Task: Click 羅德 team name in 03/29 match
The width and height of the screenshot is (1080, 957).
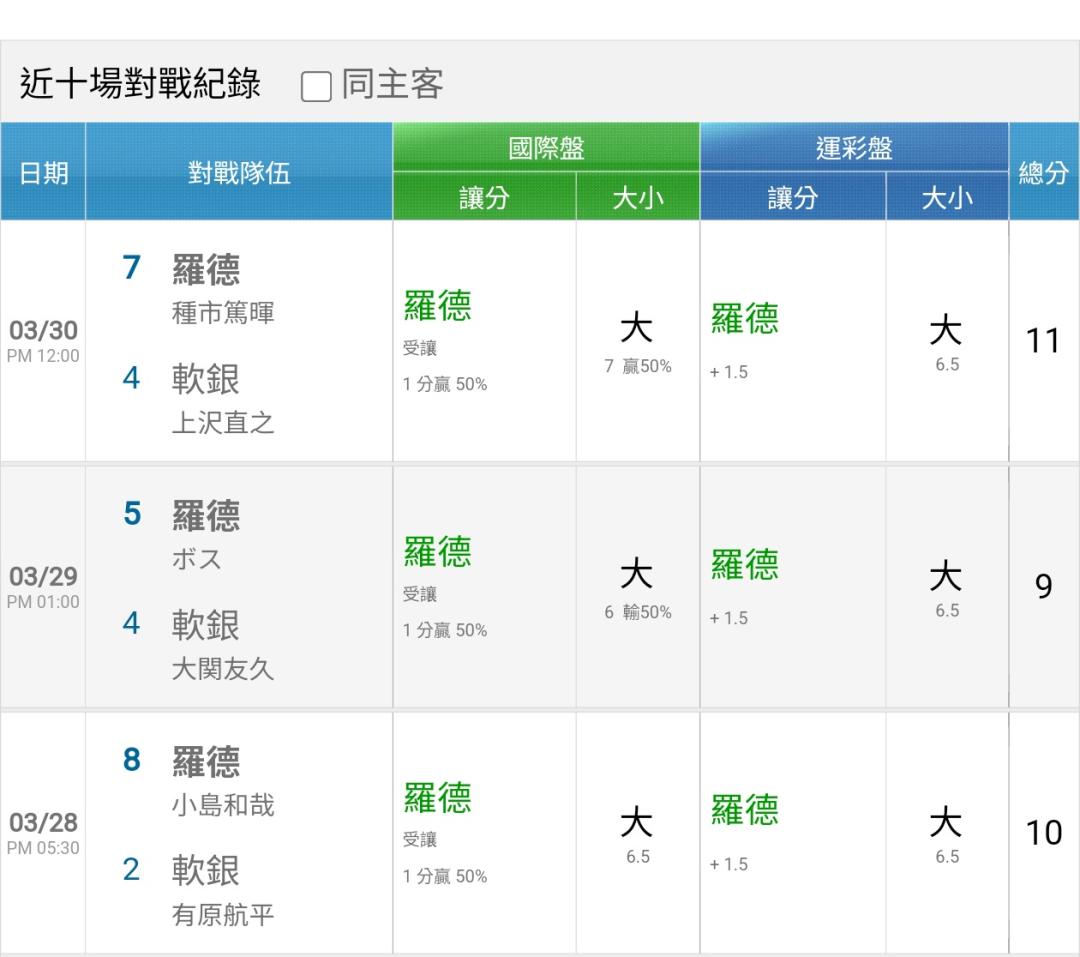Action: (206, 515)
